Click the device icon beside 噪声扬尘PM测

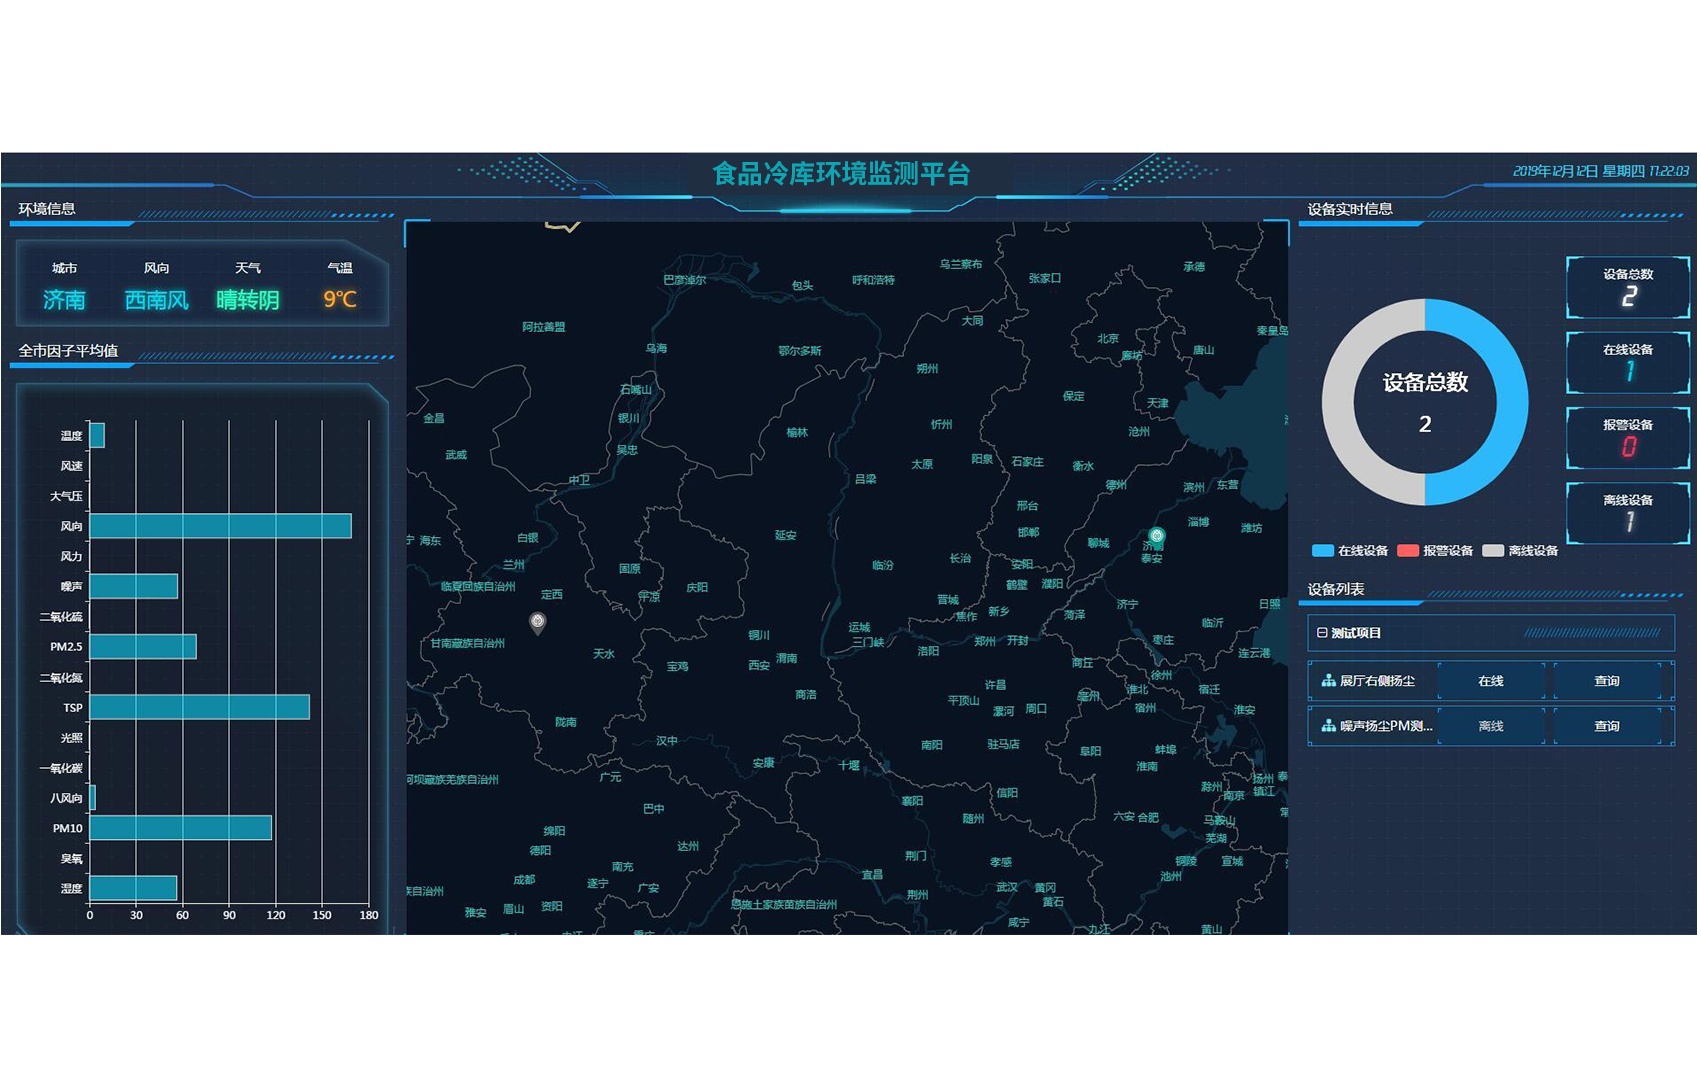pos(1328,726)
